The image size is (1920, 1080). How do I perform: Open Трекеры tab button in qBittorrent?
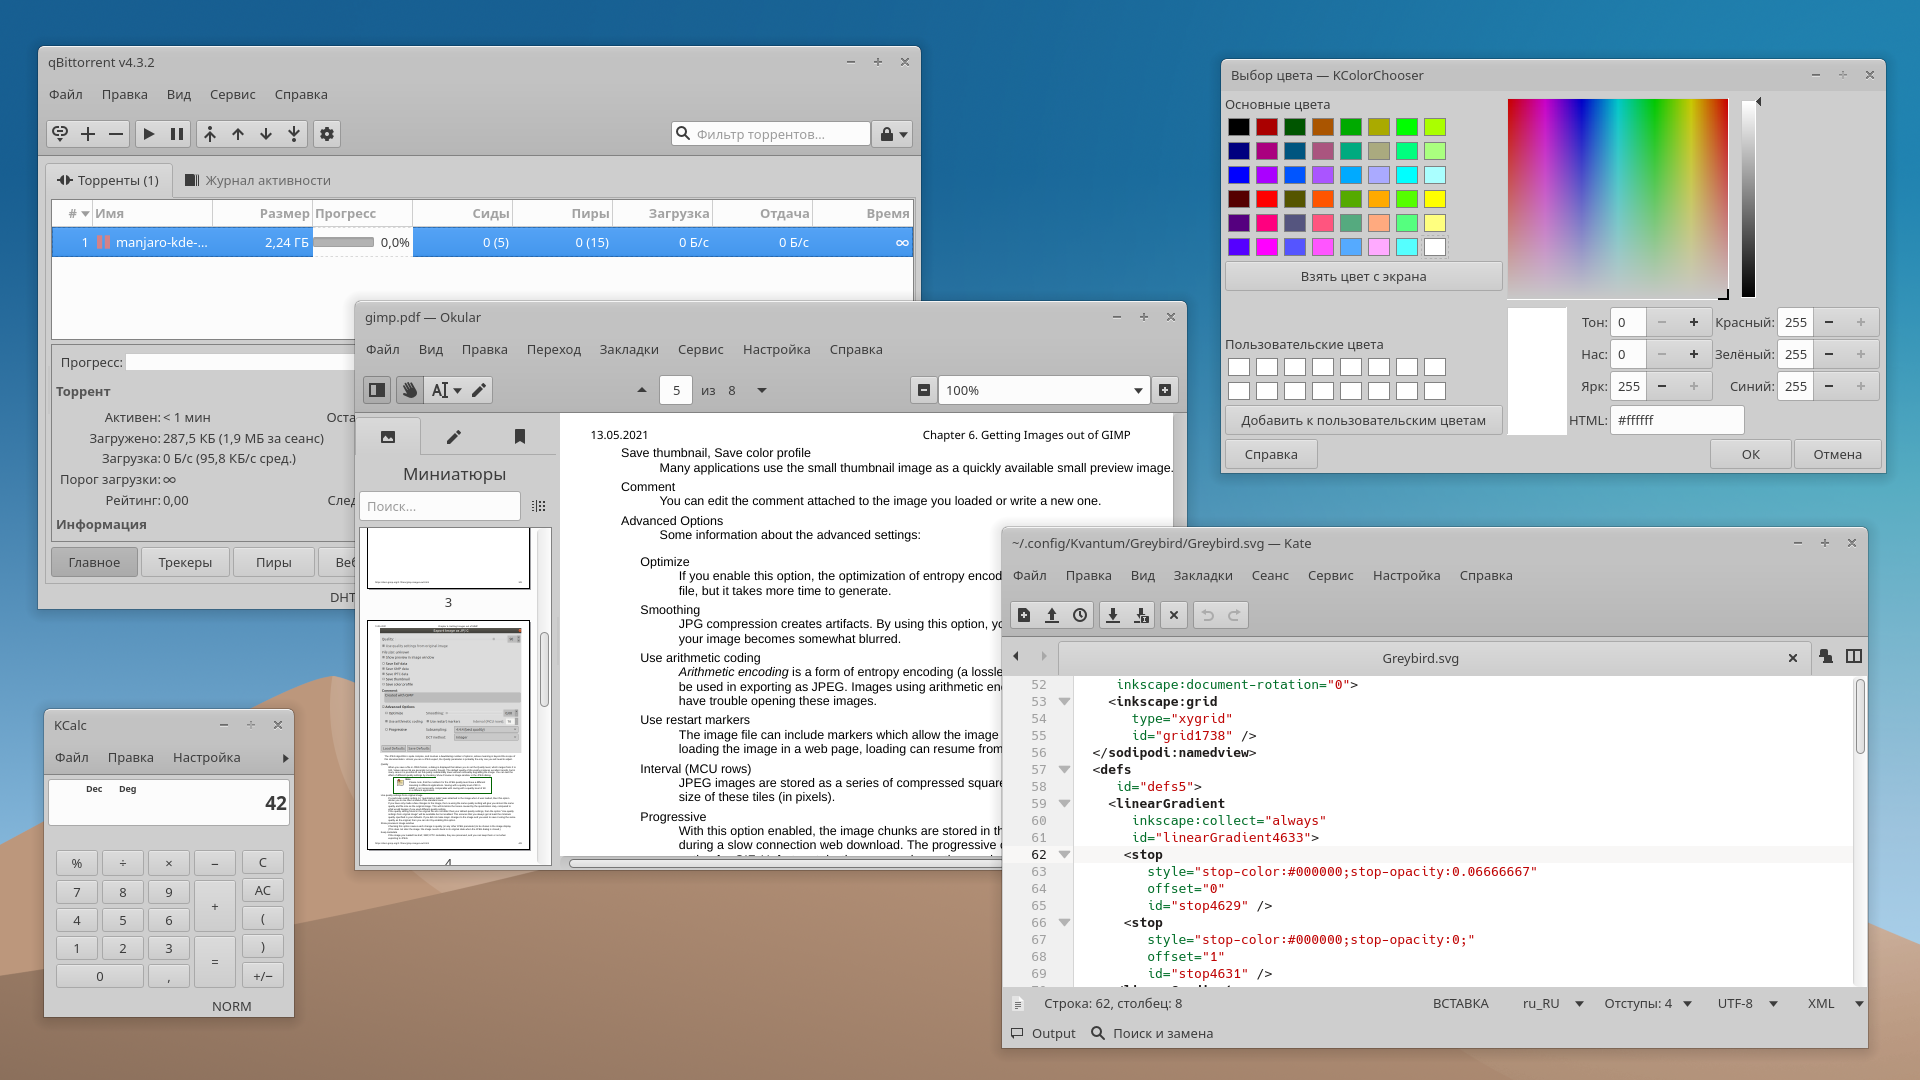click(185, 563)
